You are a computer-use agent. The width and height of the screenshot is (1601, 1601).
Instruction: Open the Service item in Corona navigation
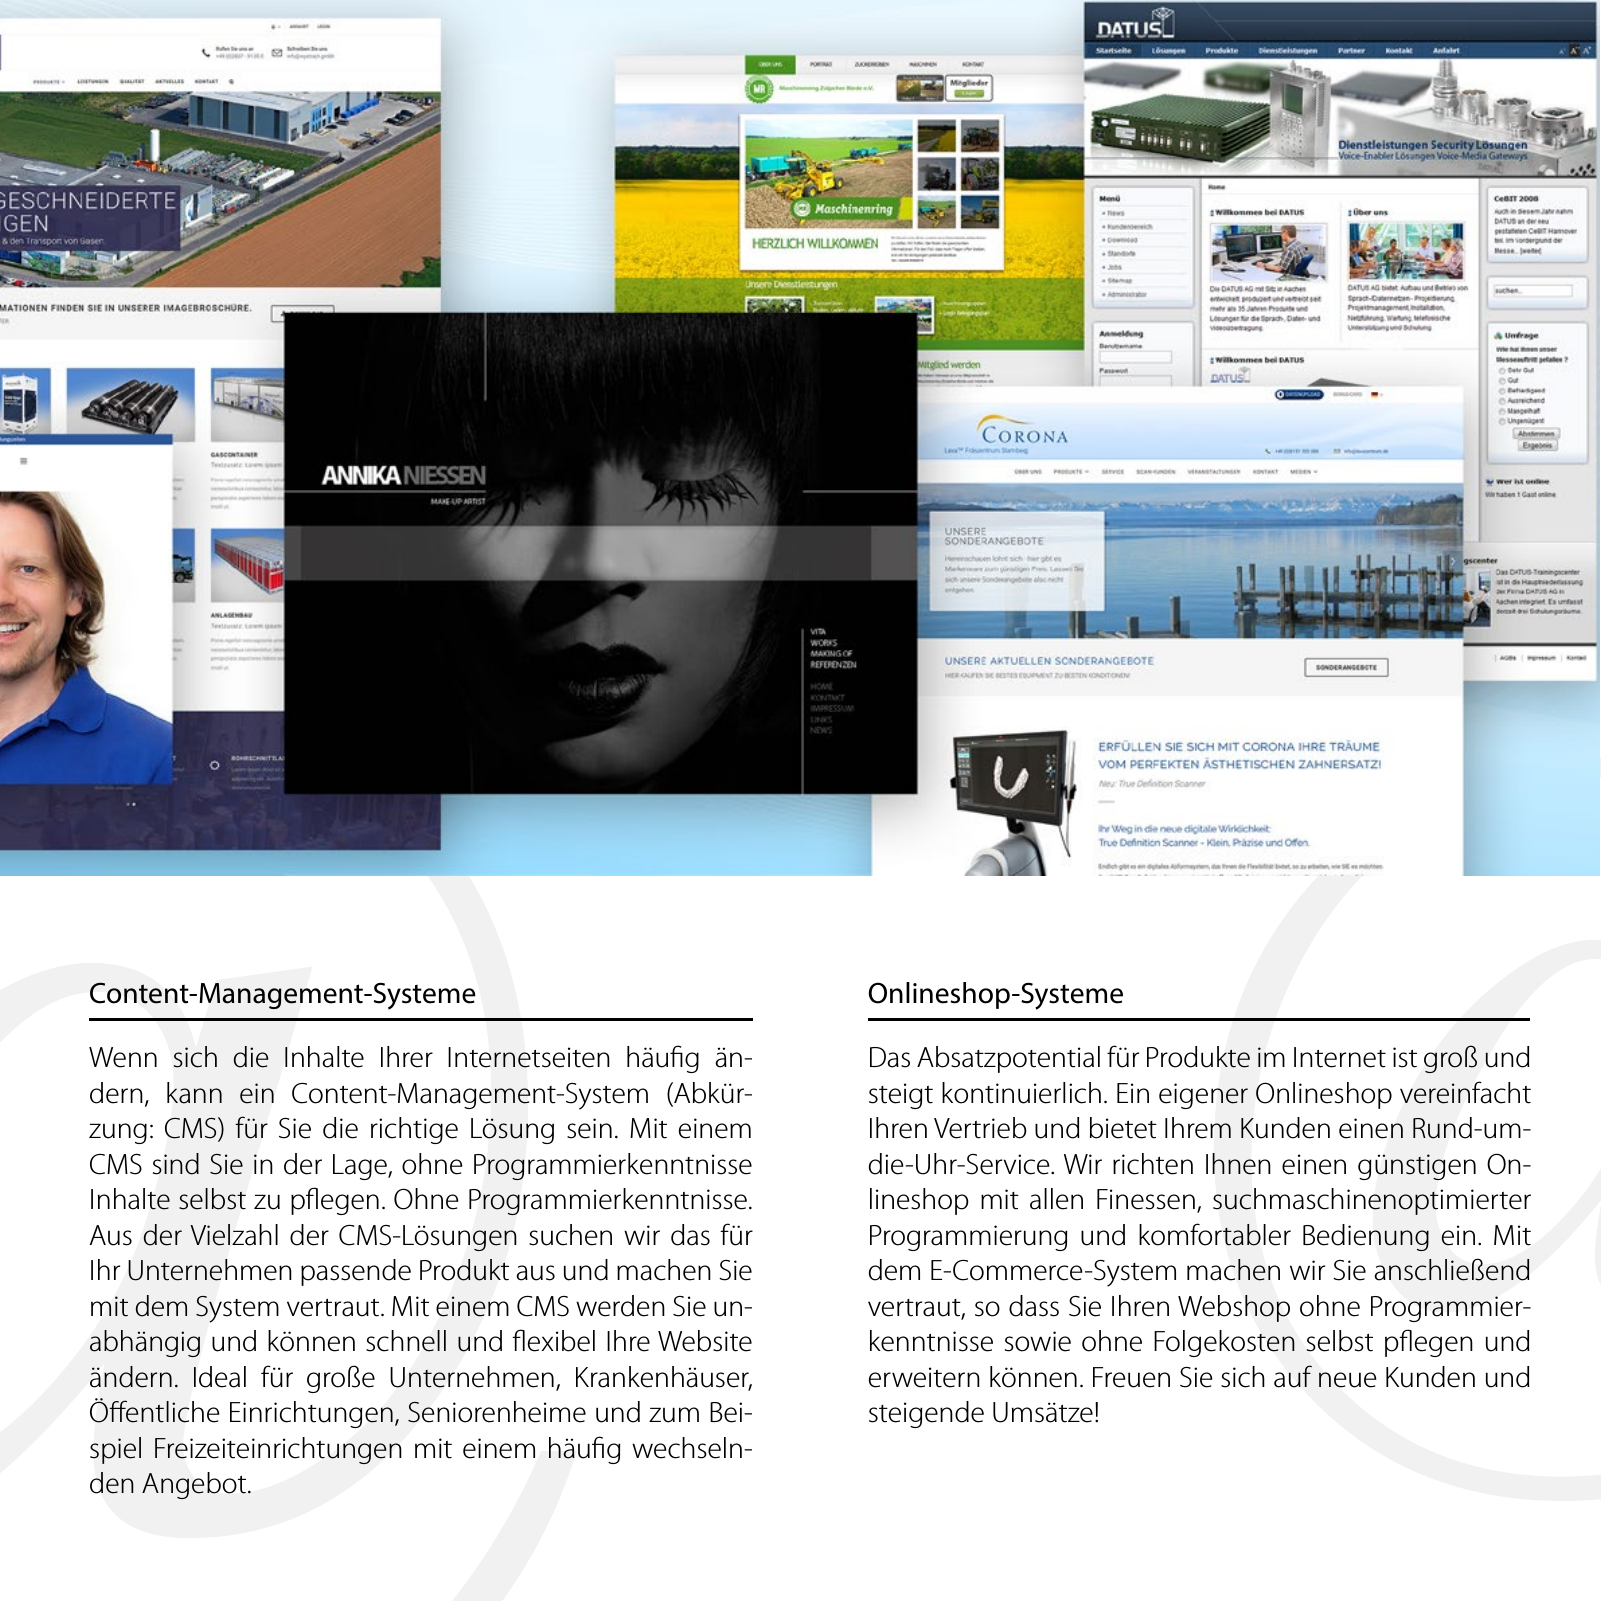(x=1113, y=471)
